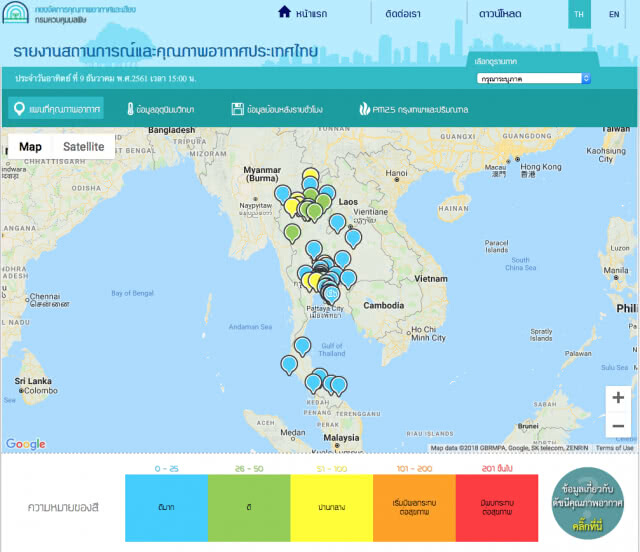The image size is (640, 552).
Task: Click the Cambodia label on the map
Action: pos(384,305)
